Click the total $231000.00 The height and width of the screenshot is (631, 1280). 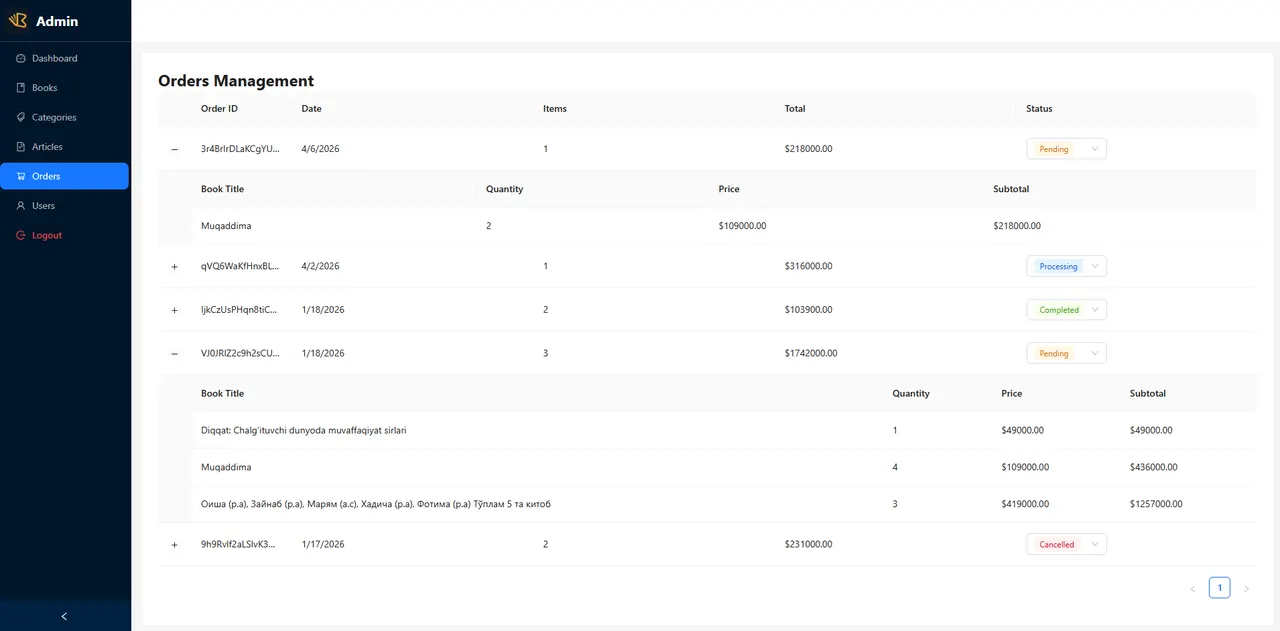809,544
